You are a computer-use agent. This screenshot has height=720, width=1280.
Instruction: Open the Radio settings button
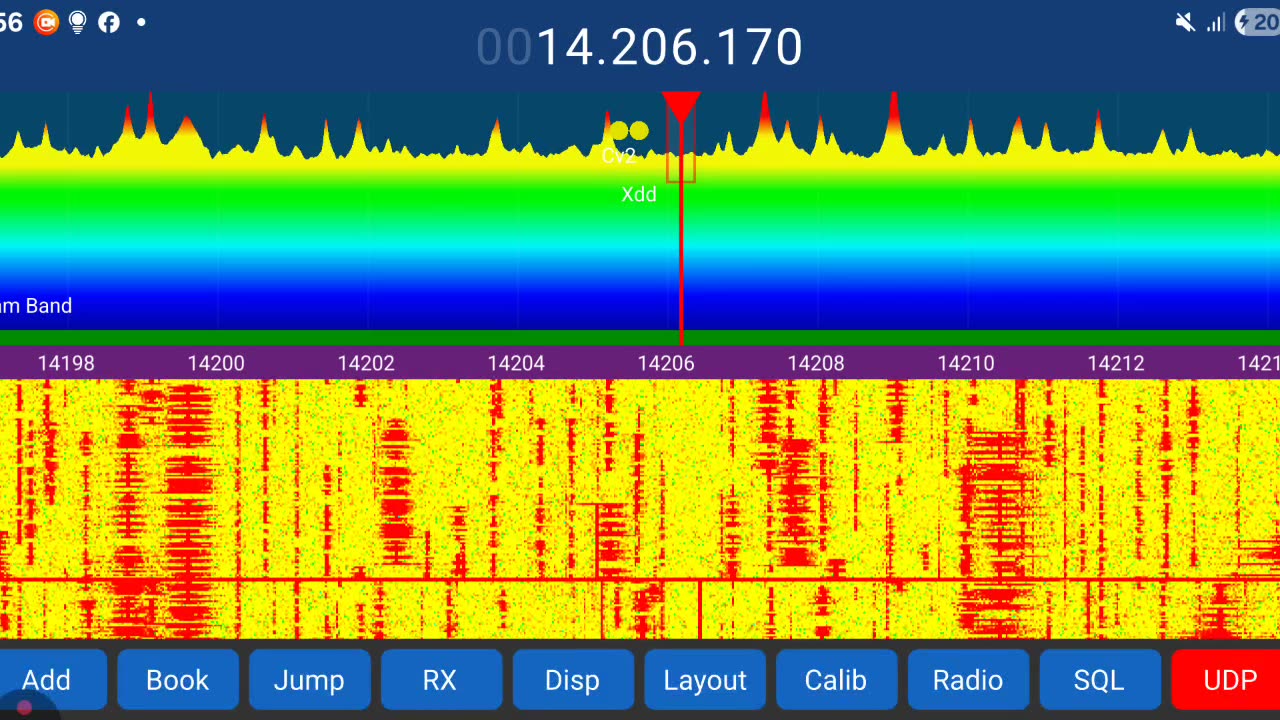(x=968, y=680)
